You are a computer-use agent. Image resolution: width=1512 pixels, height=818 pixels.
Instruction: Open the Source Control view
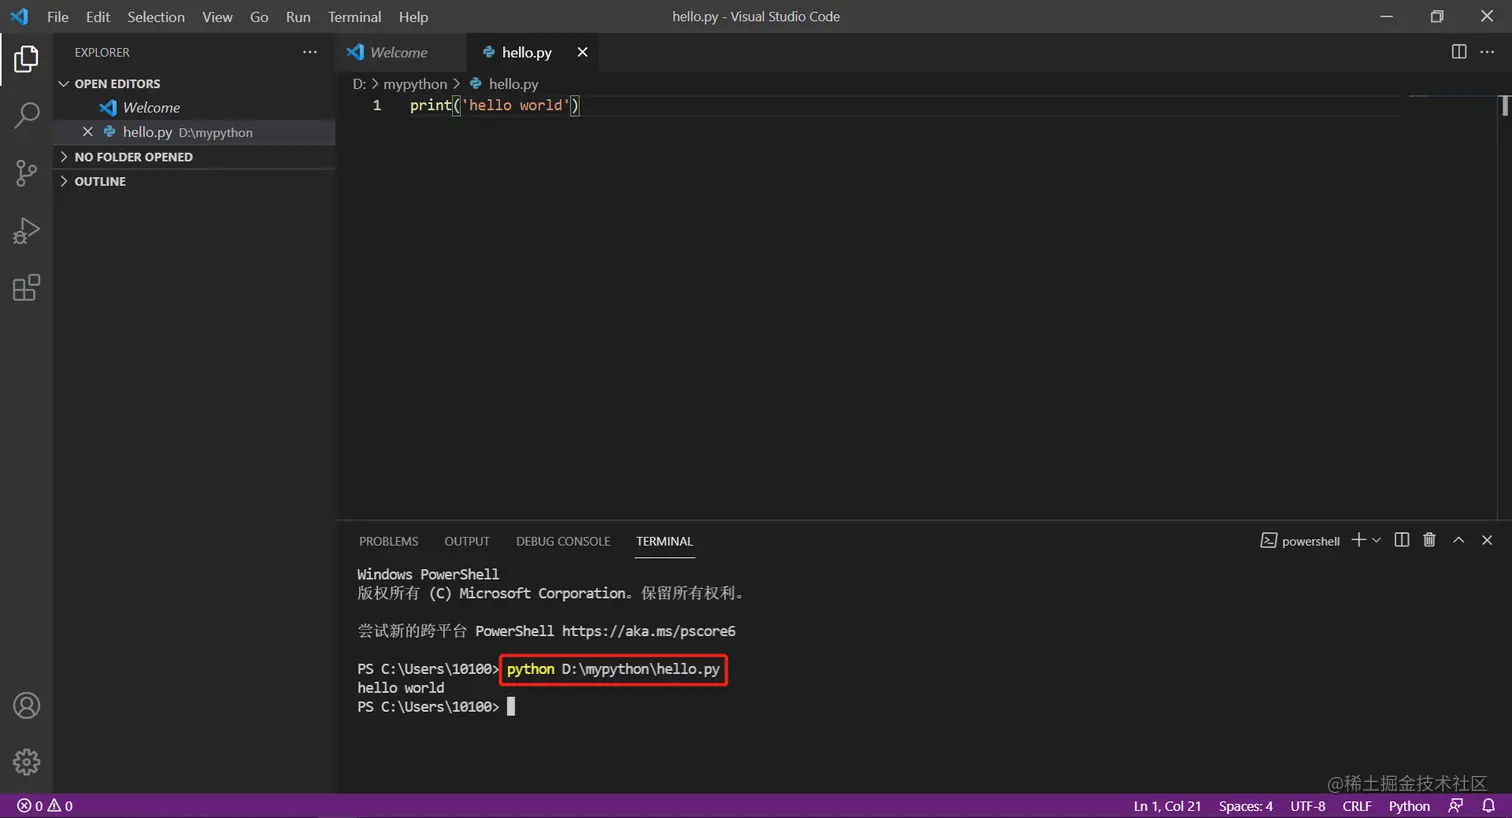(x=25, y=172)
